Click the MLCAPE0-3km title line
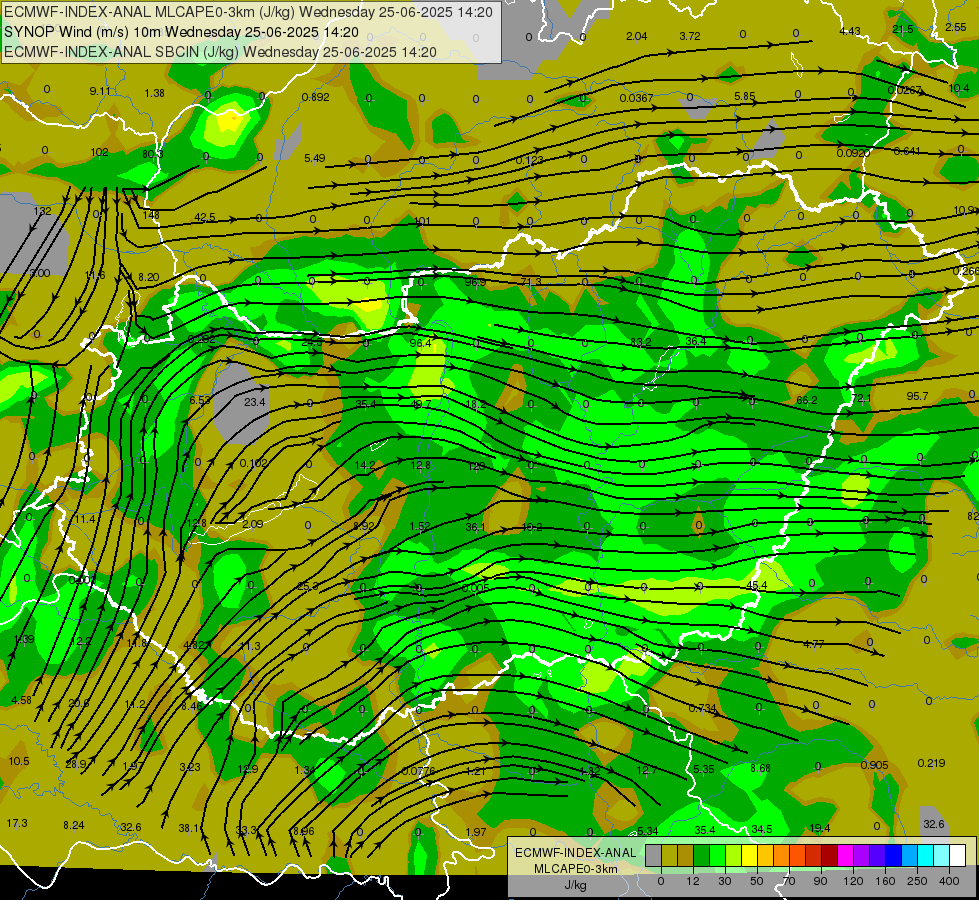The image size is (979, 900). pyautogui.click(x=248, y=12)
